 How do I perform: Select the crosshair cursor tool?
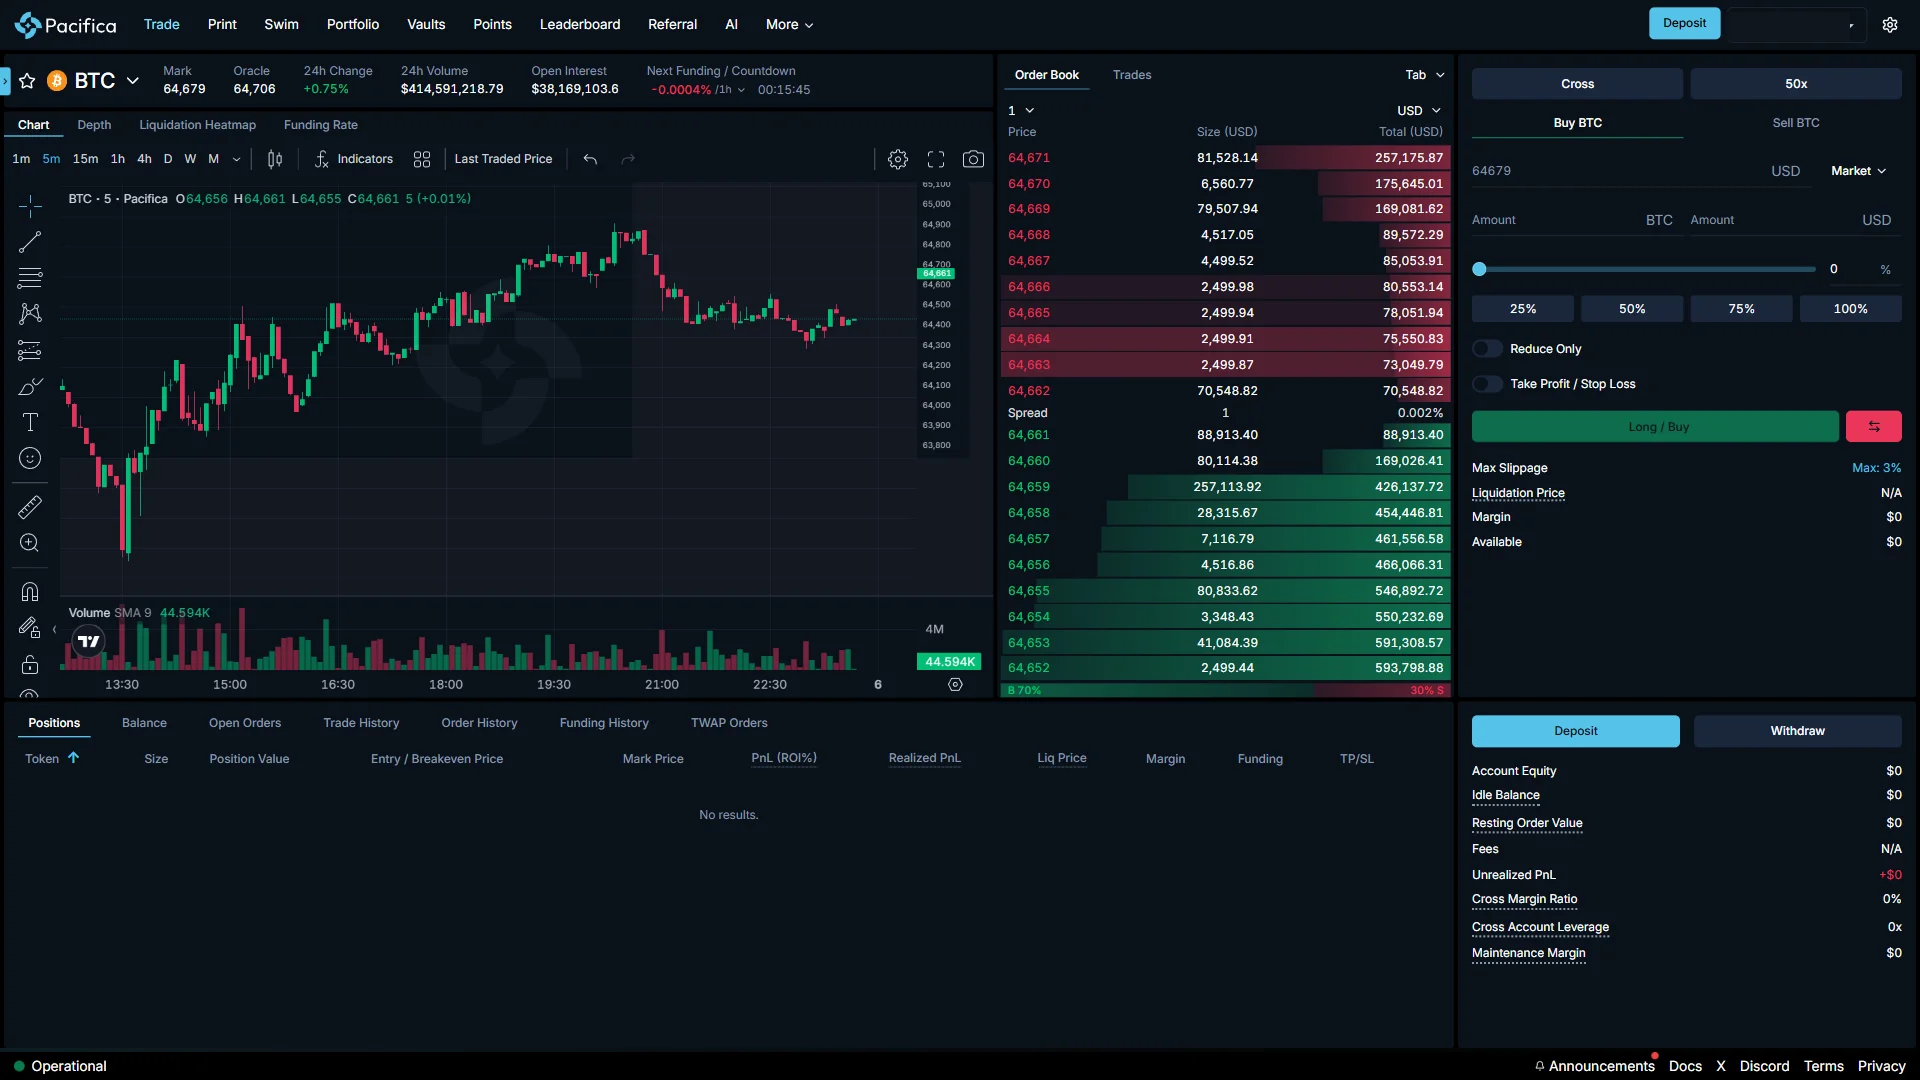[30, 206]
